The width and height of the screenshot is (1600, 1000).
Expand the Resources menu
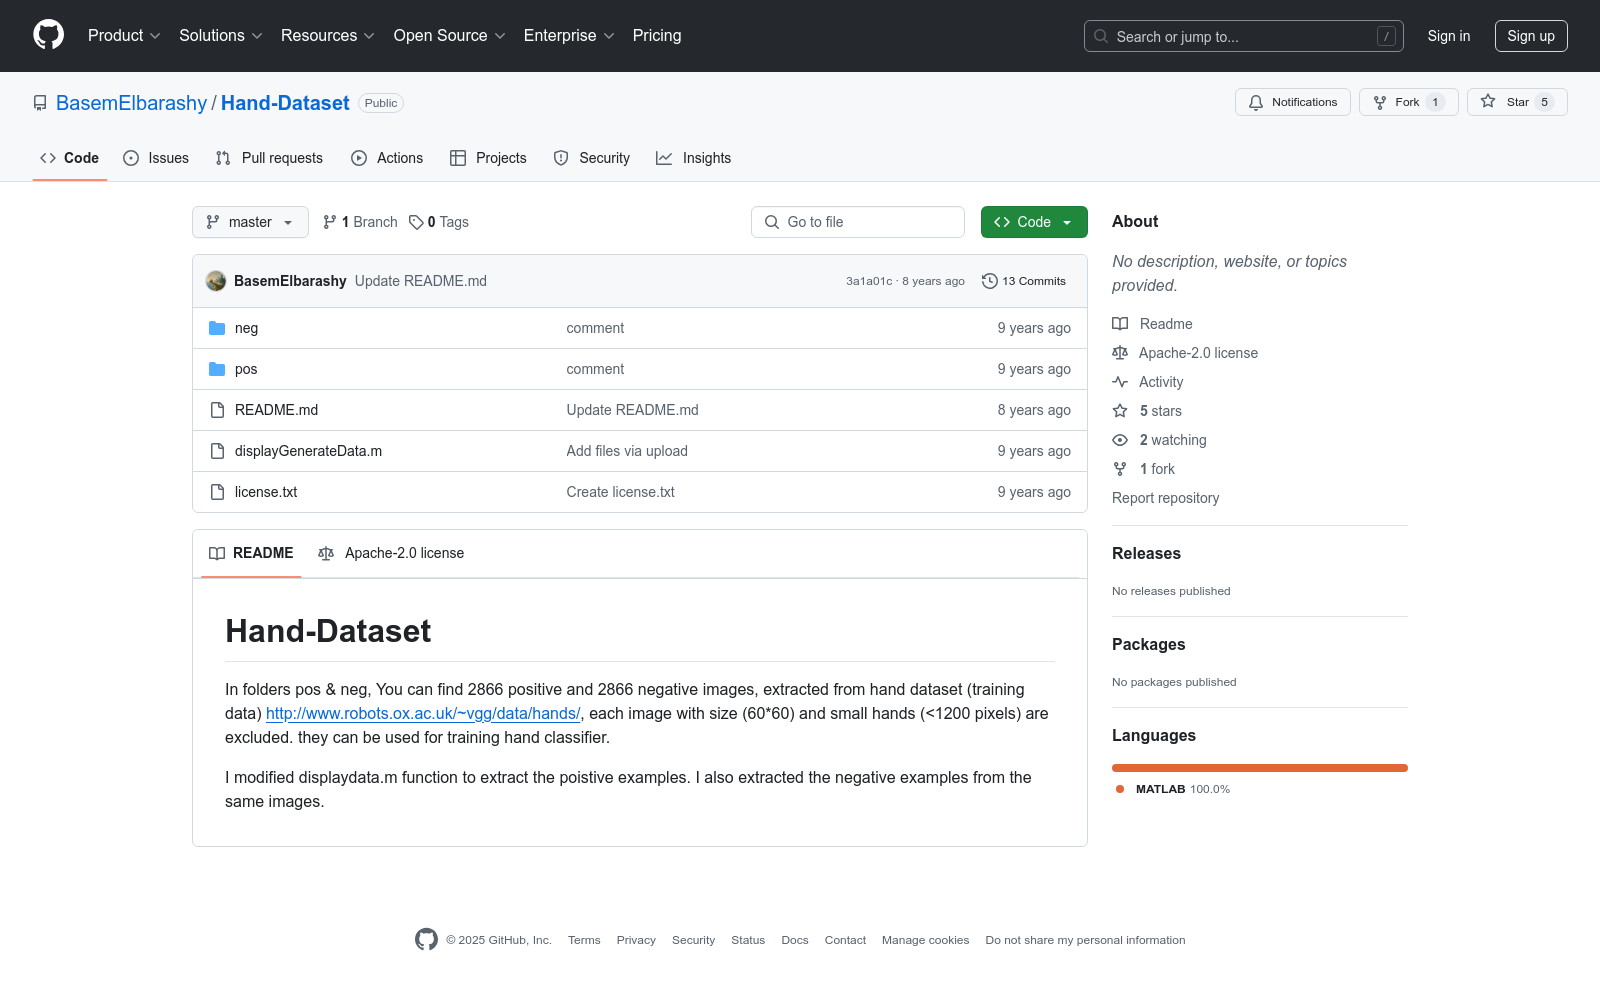coord(328,35)
